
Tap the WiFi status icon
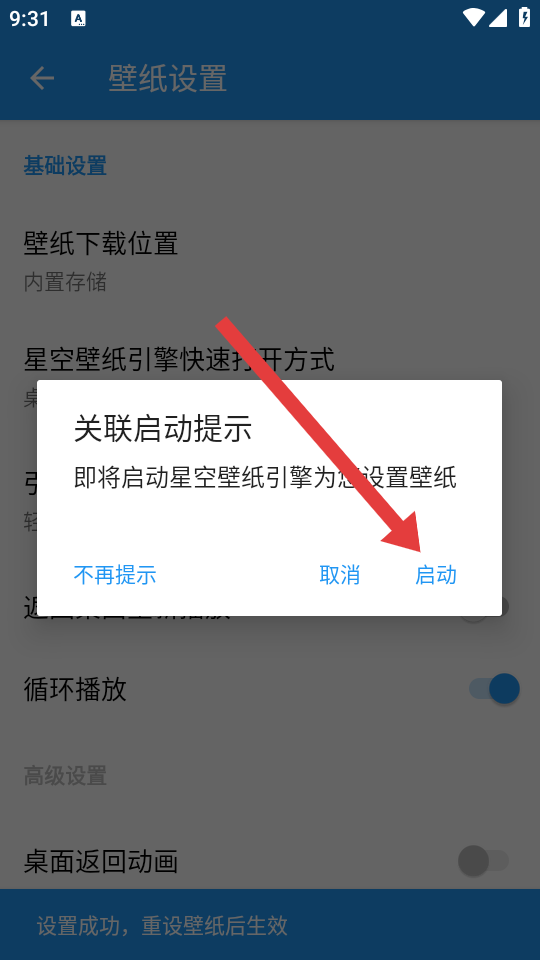(x=473, y=18)
